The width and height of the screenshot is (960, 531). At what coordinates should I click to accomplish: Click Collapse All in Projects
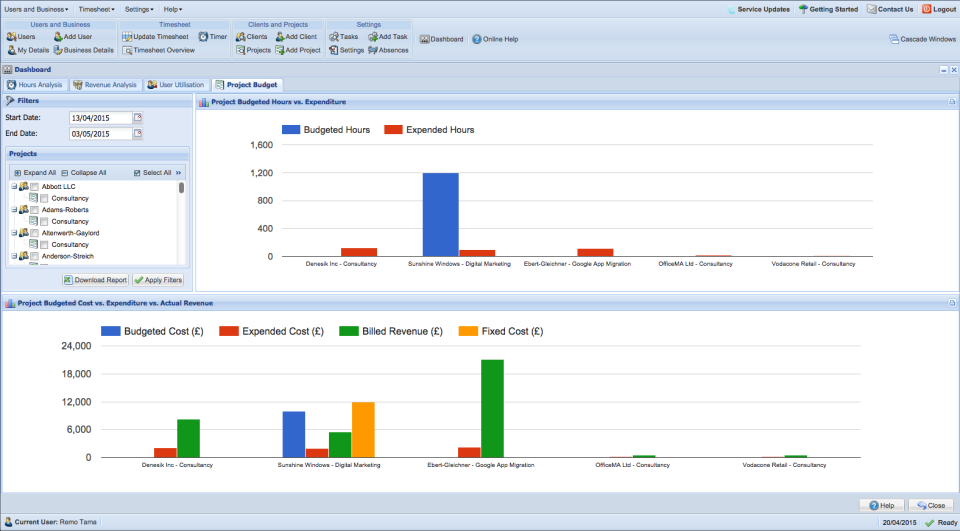(84, 173)
